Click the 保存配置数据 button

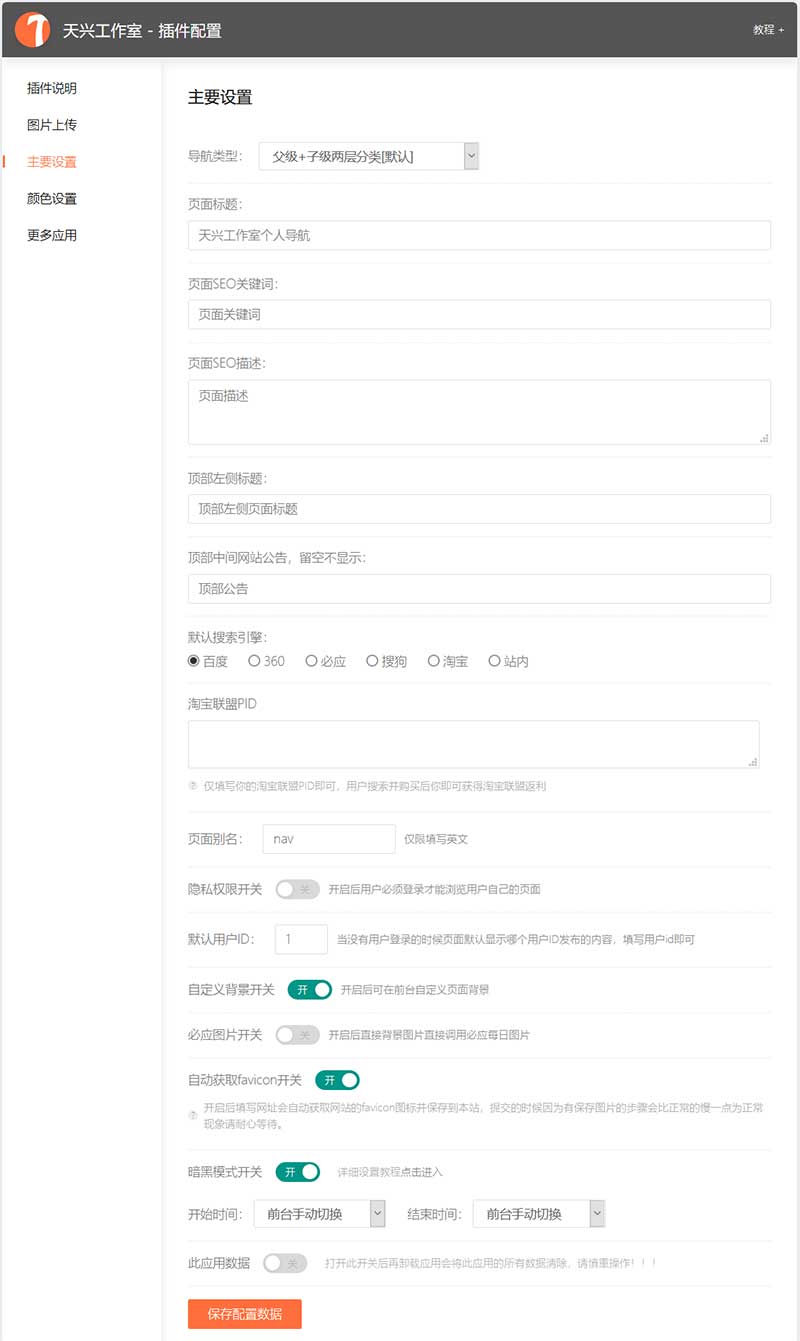click(x=244, y=1314)
